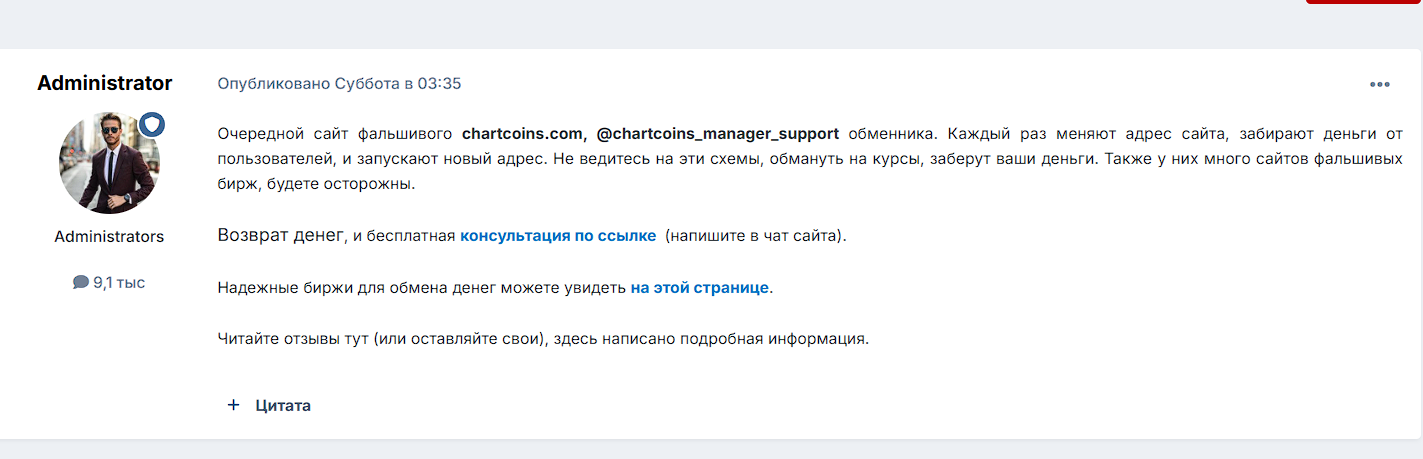Click the @chartcoins_manager_support handle
Screen dimensions: 1423x459
[x=718, y=133]
